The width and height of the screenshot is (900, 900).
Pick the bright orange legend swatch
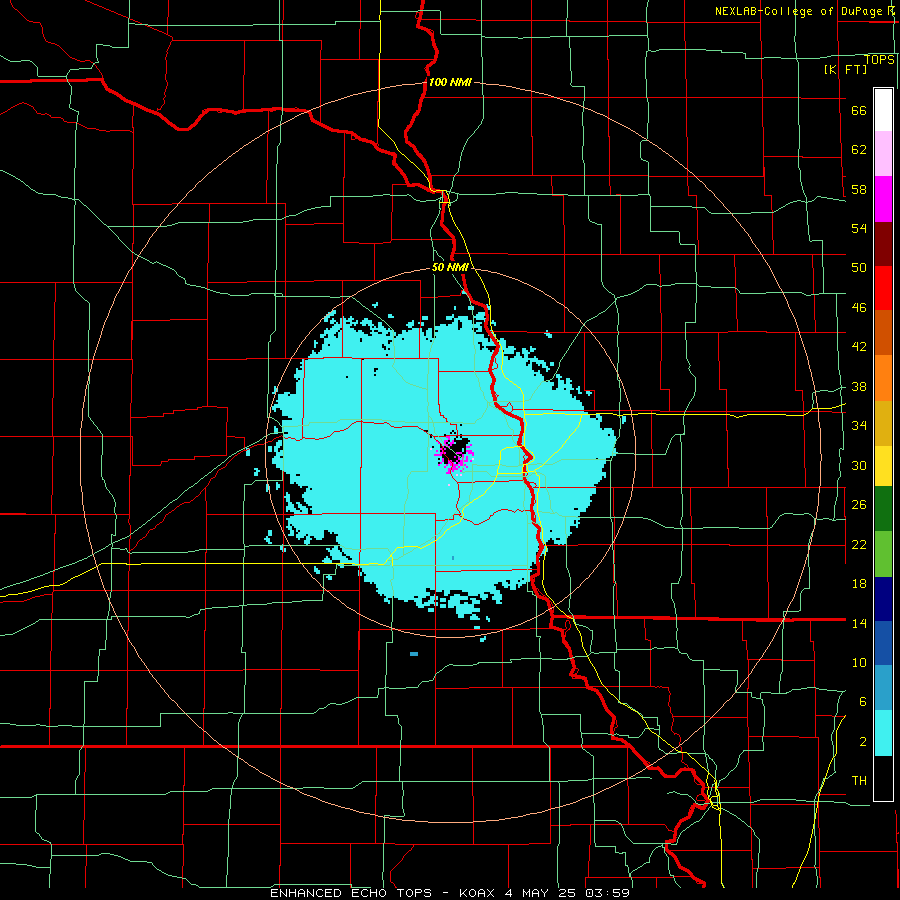(x=883, y=378)
